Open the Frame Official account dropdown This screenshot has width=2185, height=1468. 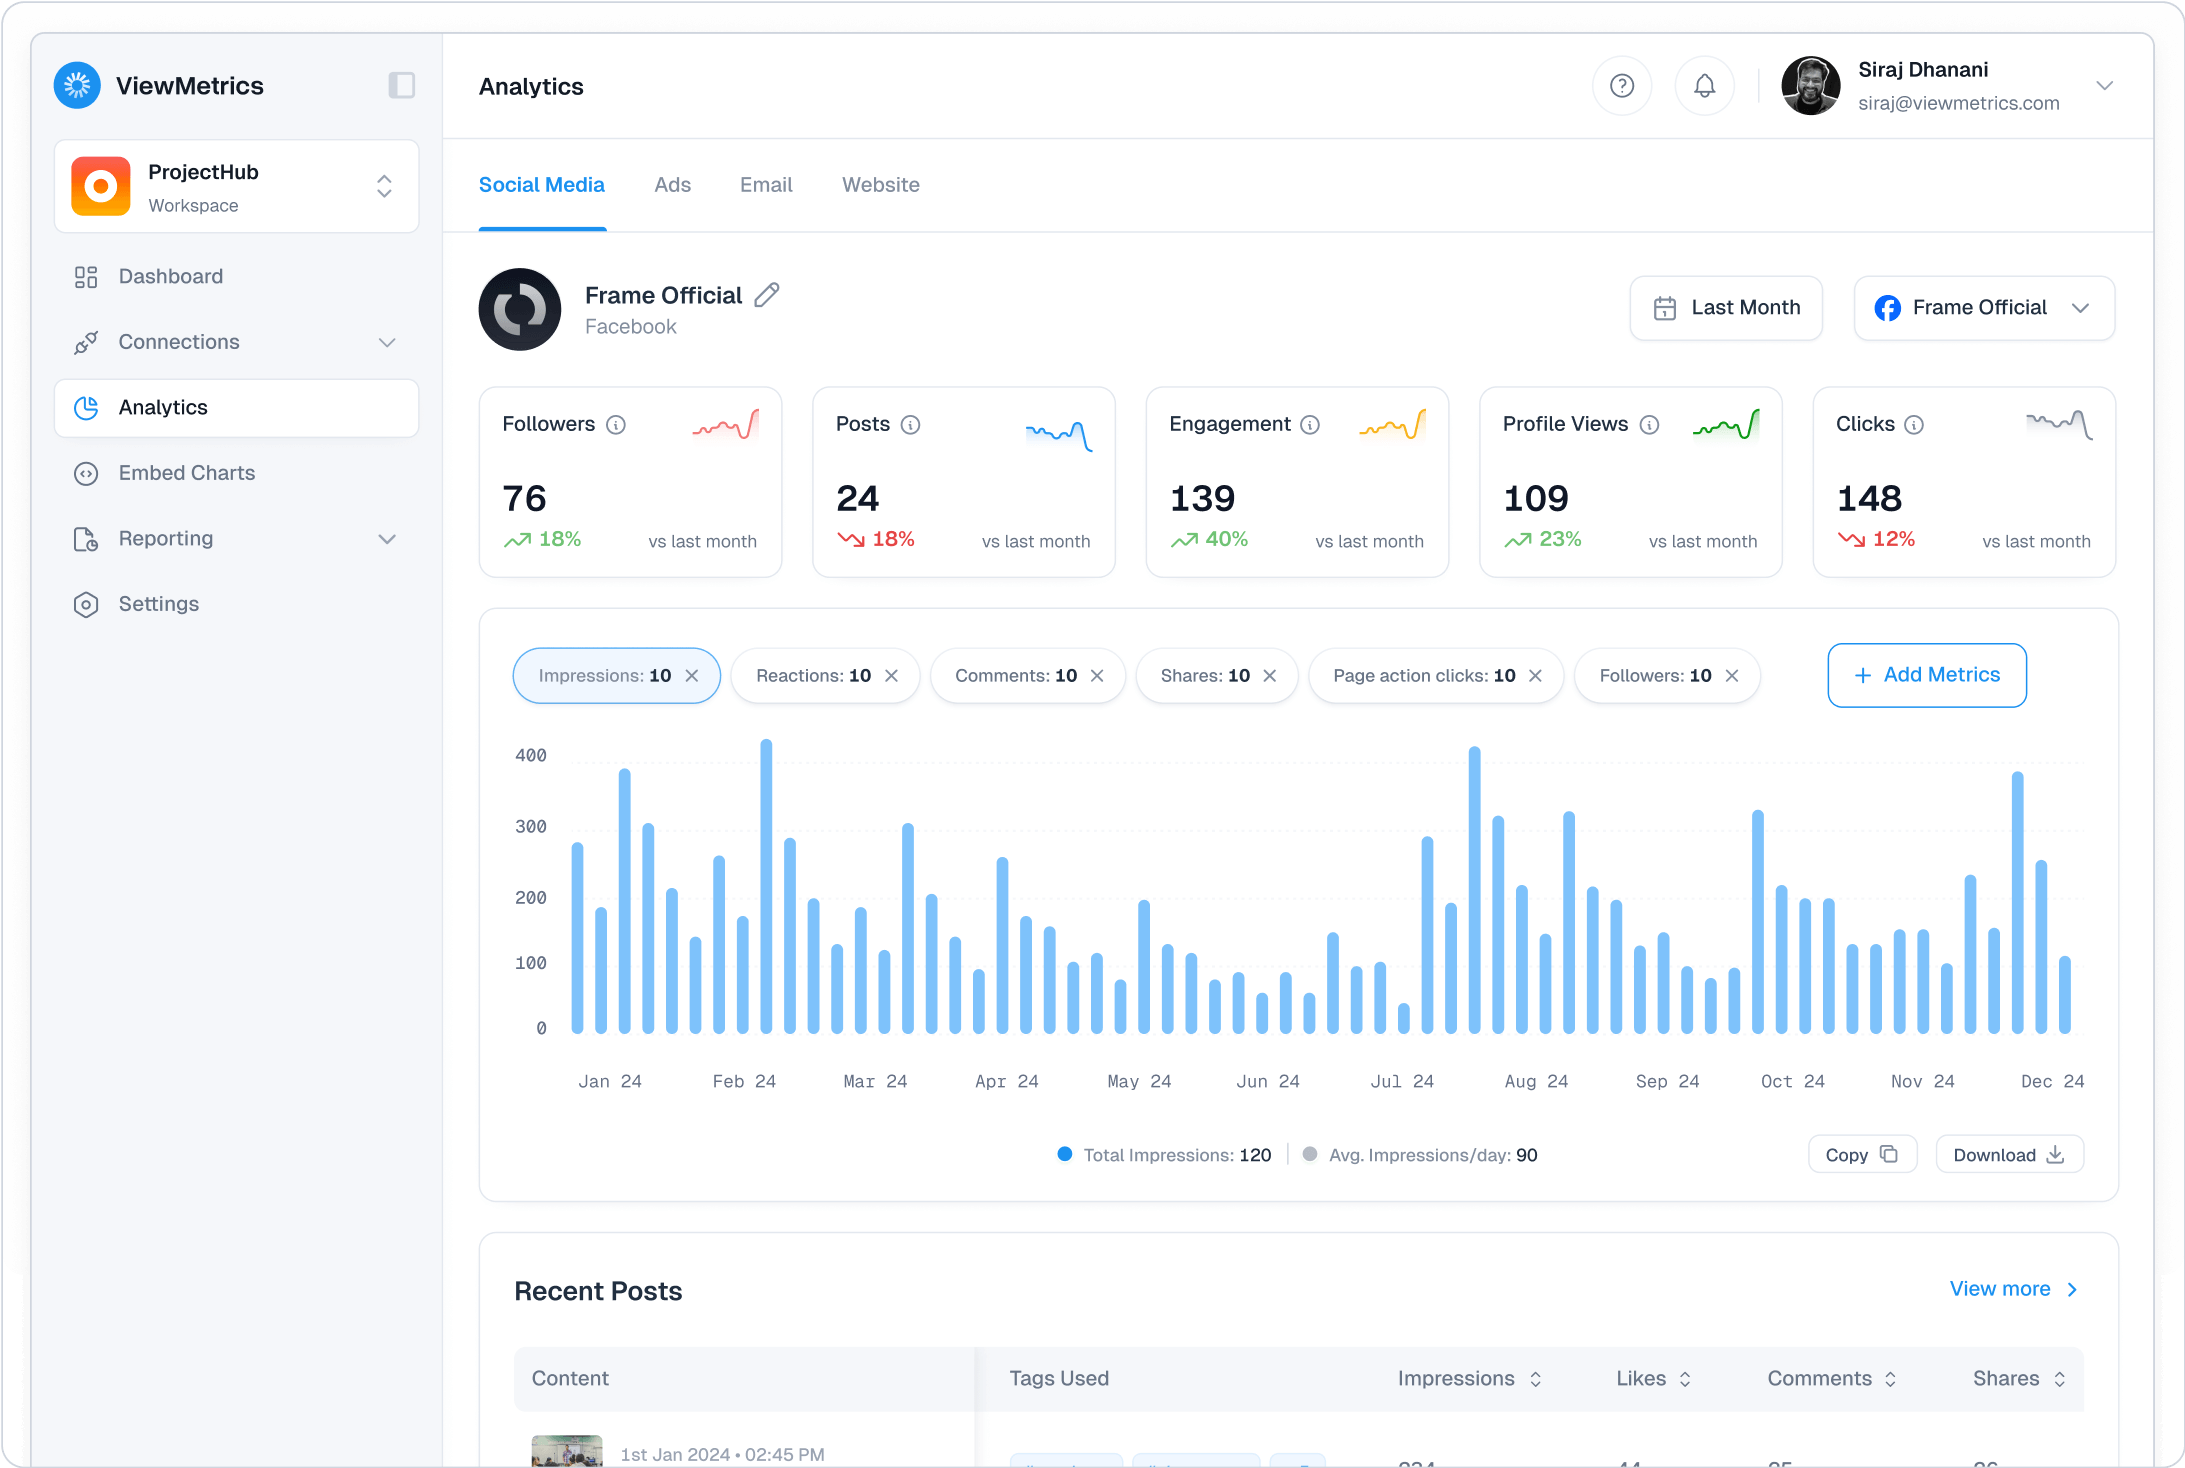2081,308
